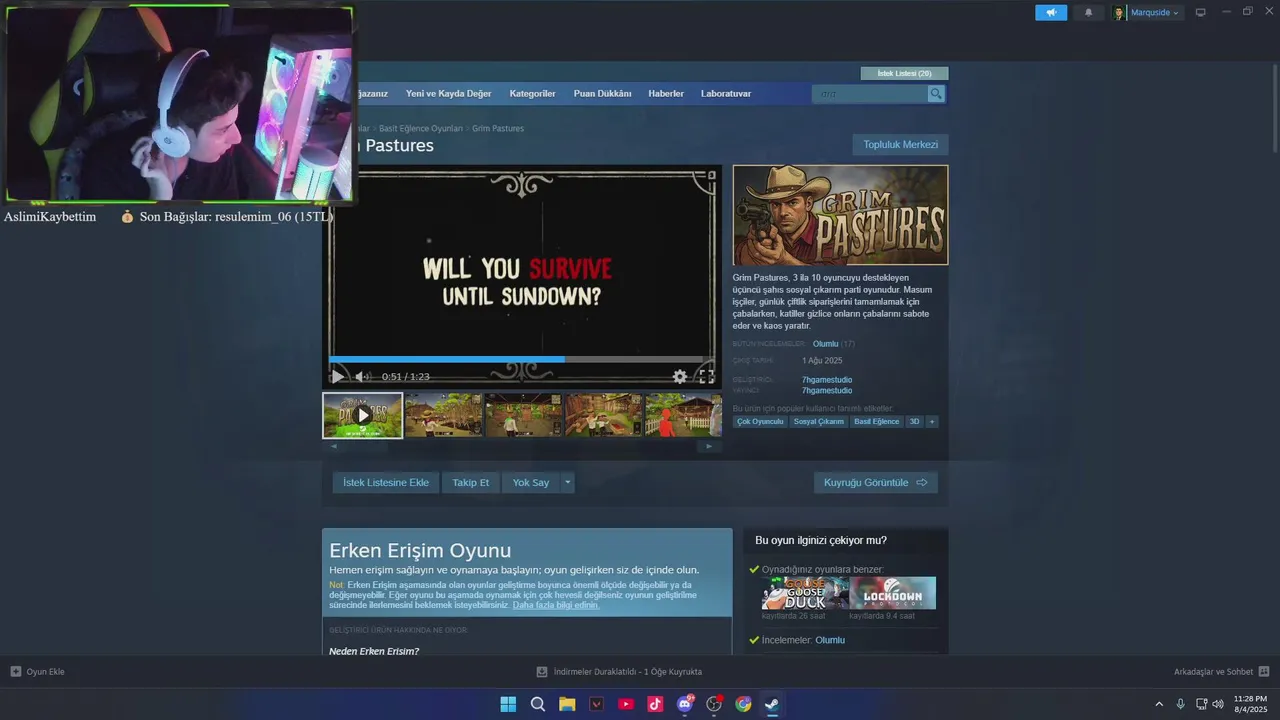Screen dimensions: 1280x720
Task: Open OBS Studio taskbar icon
Action: [x=714, y=704]
